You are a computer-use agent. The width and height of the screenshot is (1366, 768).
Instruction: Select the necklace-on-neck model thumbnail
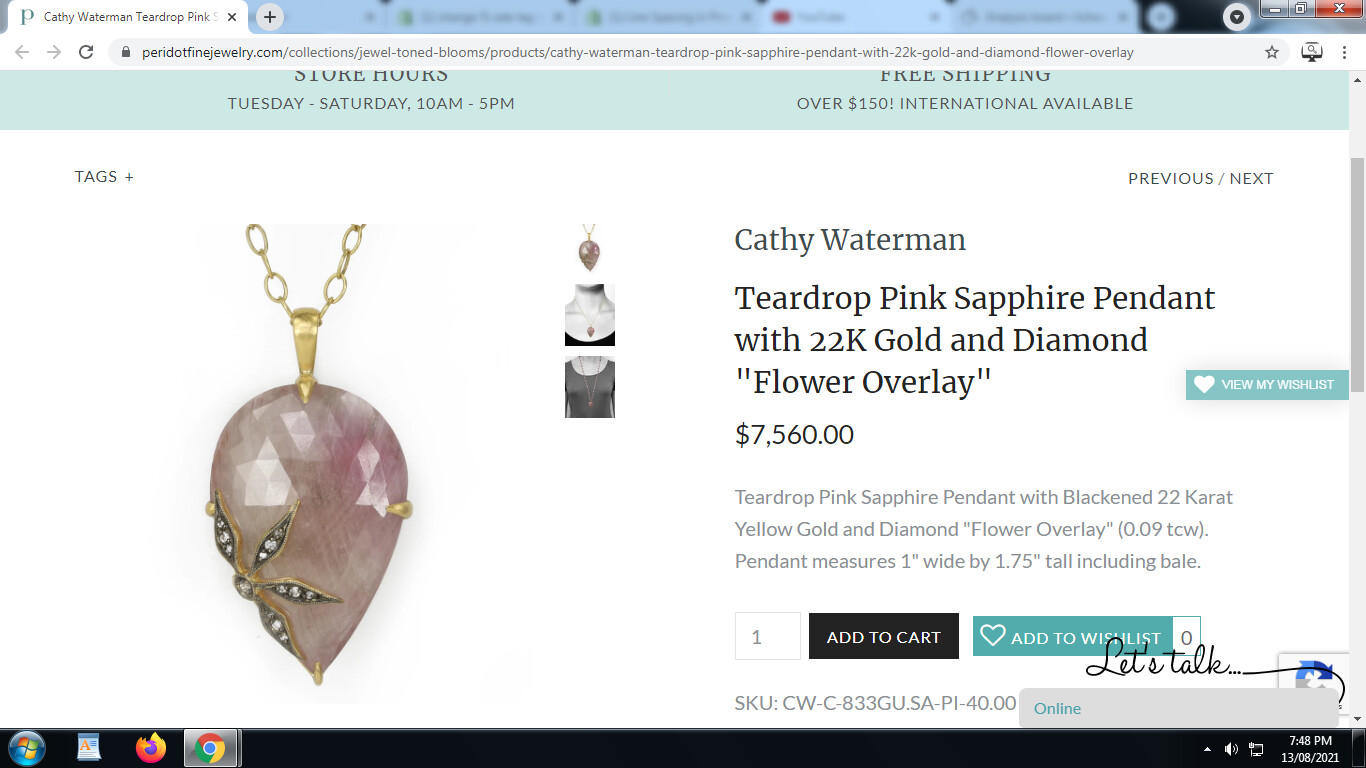[590, 315]
